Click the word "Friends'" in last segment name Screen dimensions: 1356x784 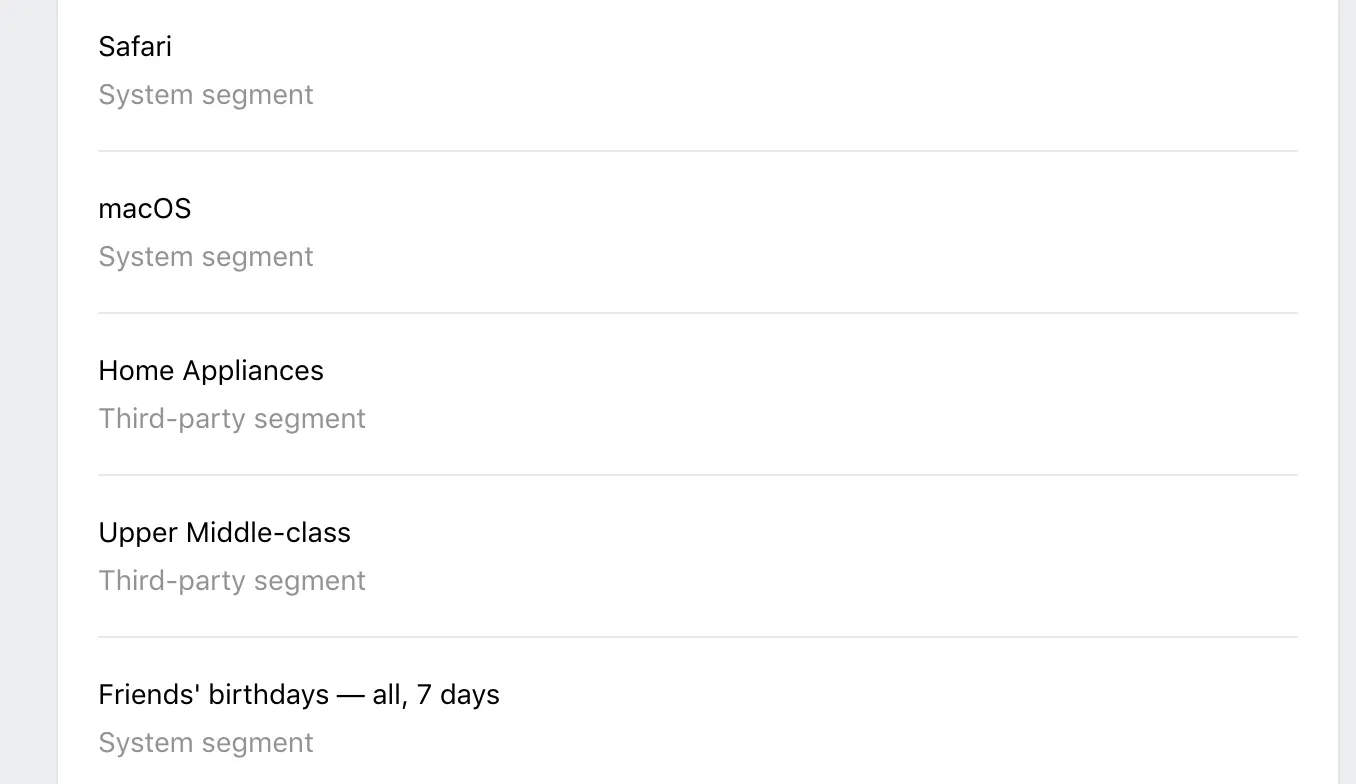pyautogui.click(x=150, y=695)
